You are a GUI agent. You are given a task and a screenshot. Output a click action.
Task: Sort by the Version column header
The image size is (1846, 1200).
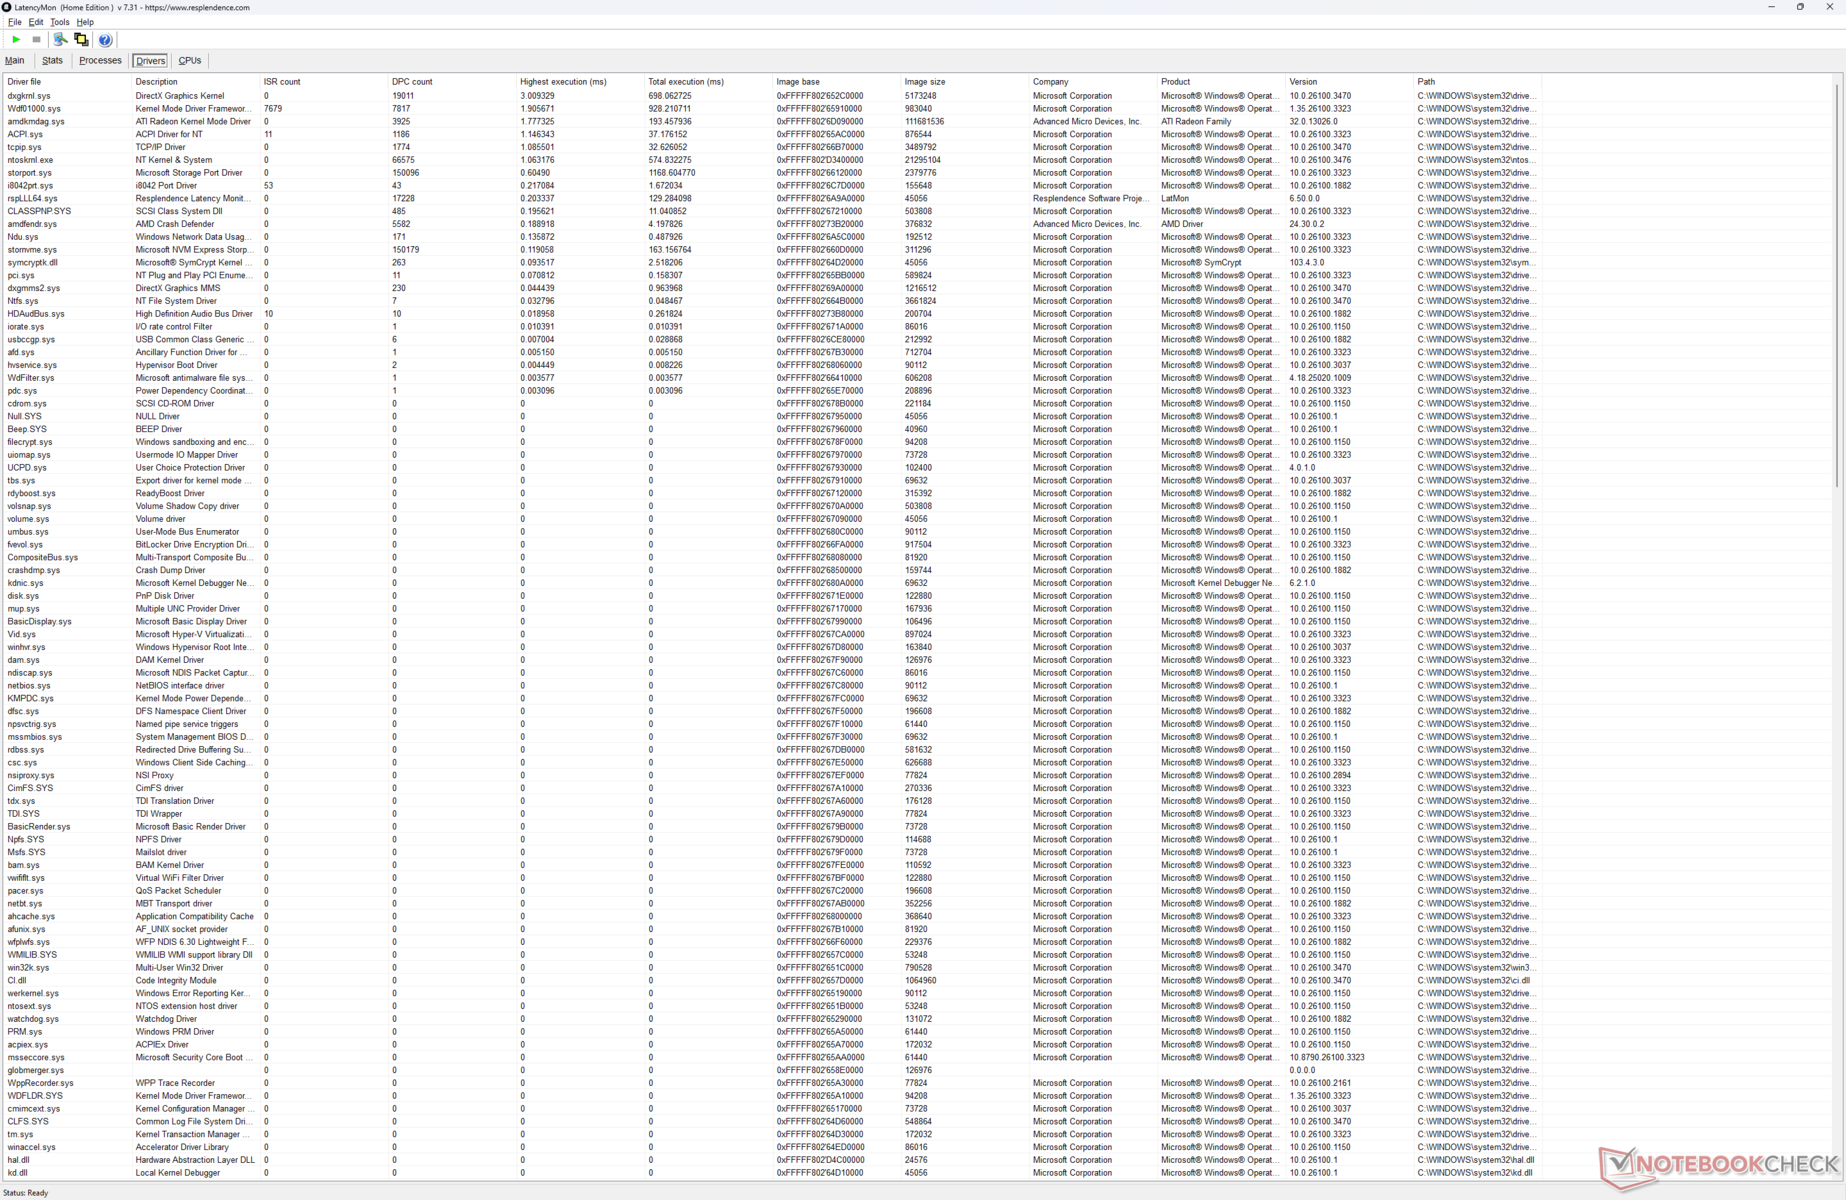1349,82
